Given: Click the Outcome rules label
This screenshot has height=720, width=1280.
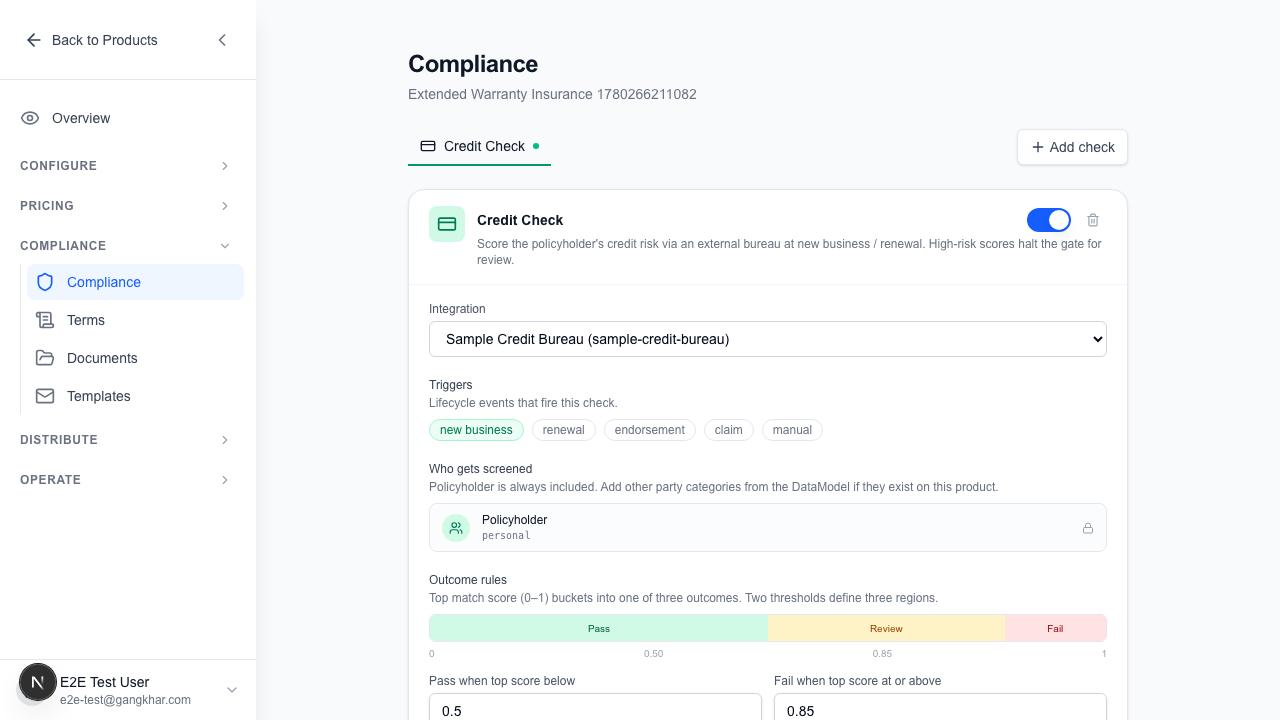Looking at the screenshot, I should (x=468, y=580).
